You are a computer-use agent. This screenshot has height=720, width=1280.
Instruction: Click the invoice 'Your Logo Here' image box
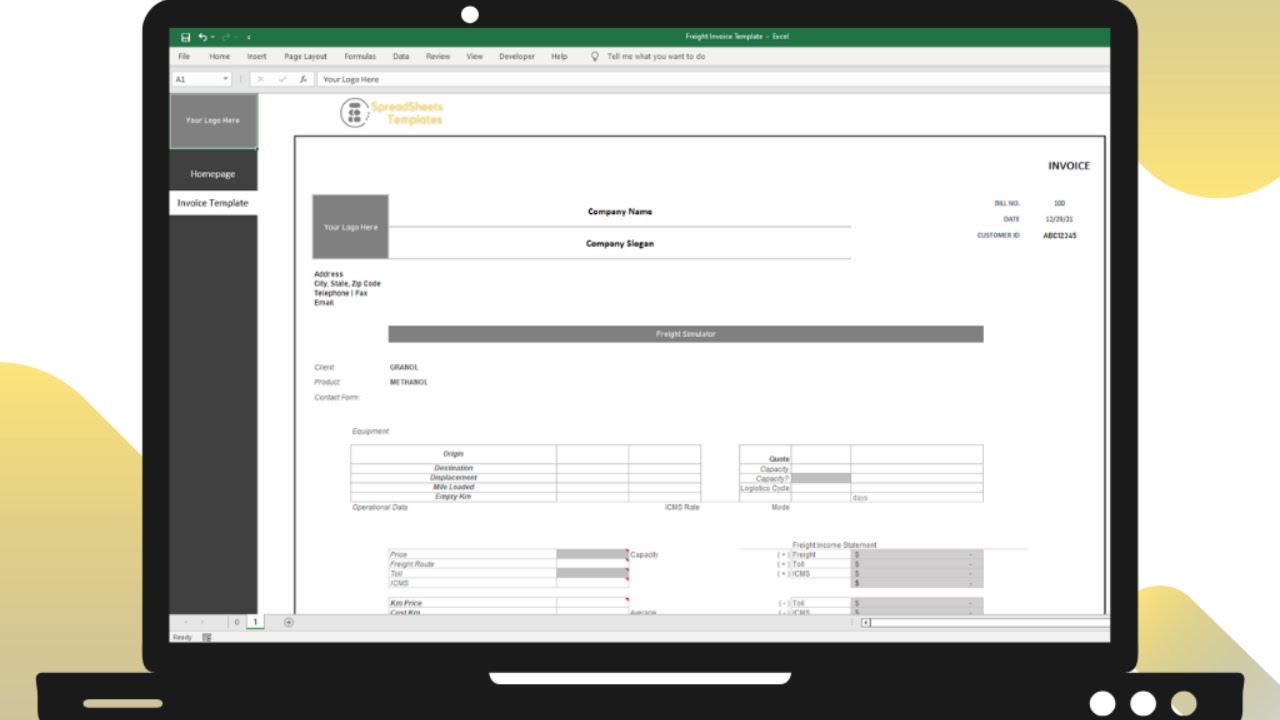[x=350, y=227]
